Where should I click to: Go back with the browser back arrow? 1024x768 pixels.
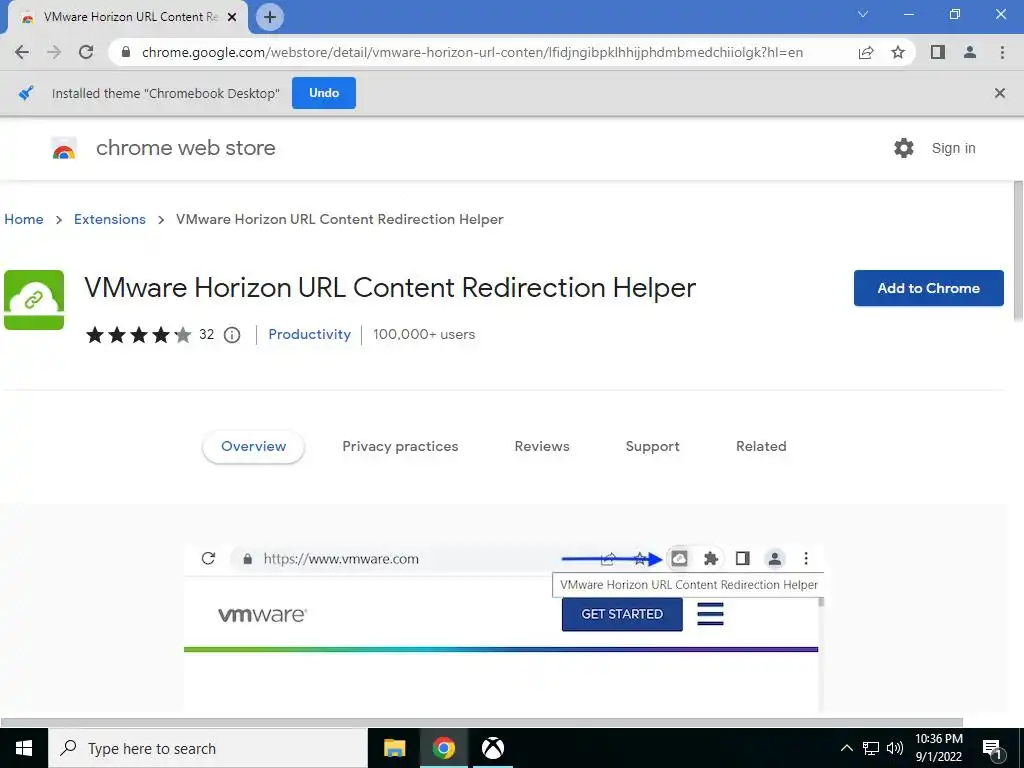22,52
